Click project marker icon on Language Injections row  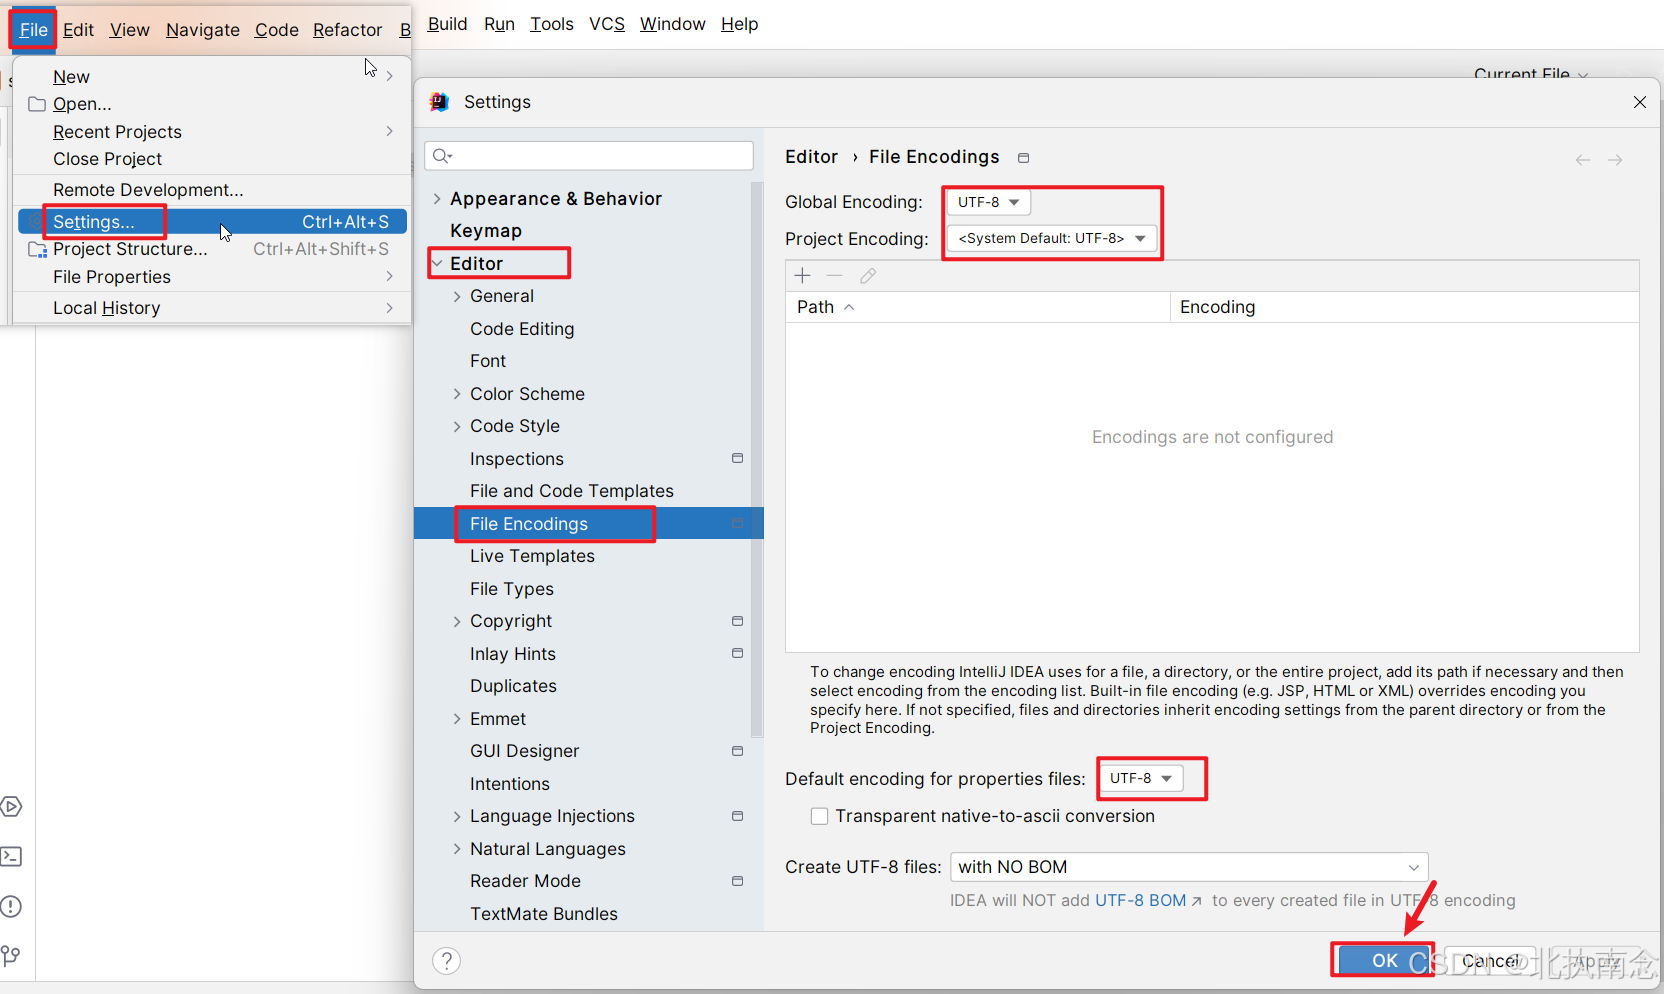(737, 816)
